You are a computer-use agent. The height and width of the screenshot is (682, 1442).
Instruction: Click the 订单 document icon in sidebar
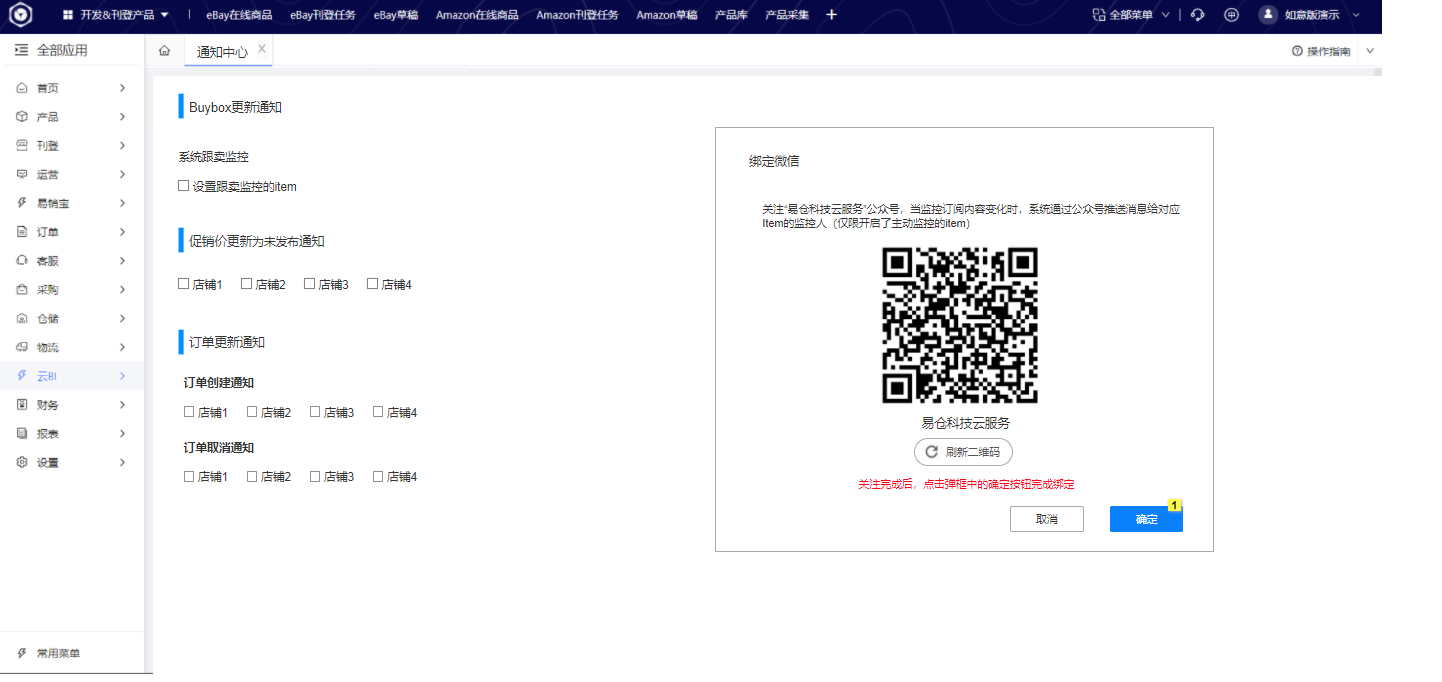[x=22, y=232]
